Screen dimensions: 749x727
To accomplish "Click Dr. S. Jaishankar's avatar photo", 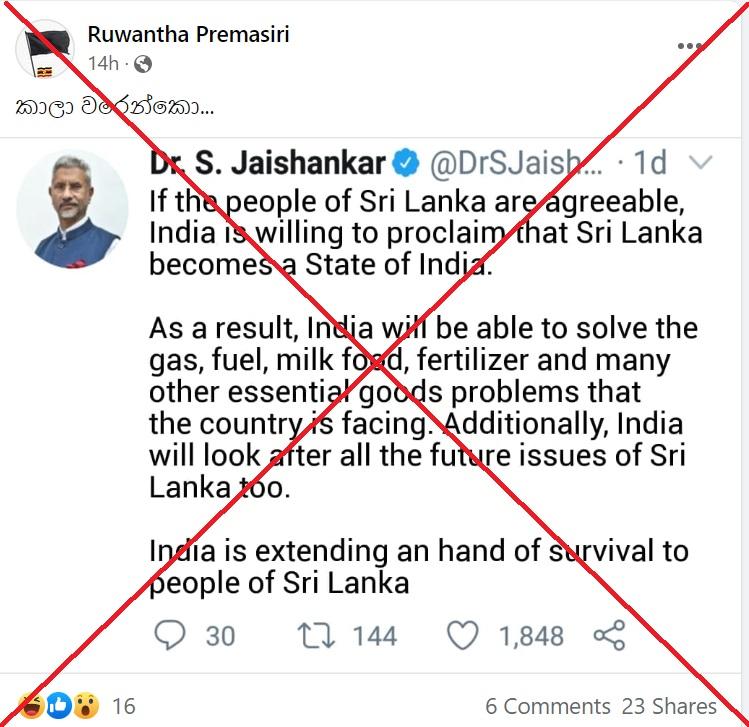I will coord(73,210).
